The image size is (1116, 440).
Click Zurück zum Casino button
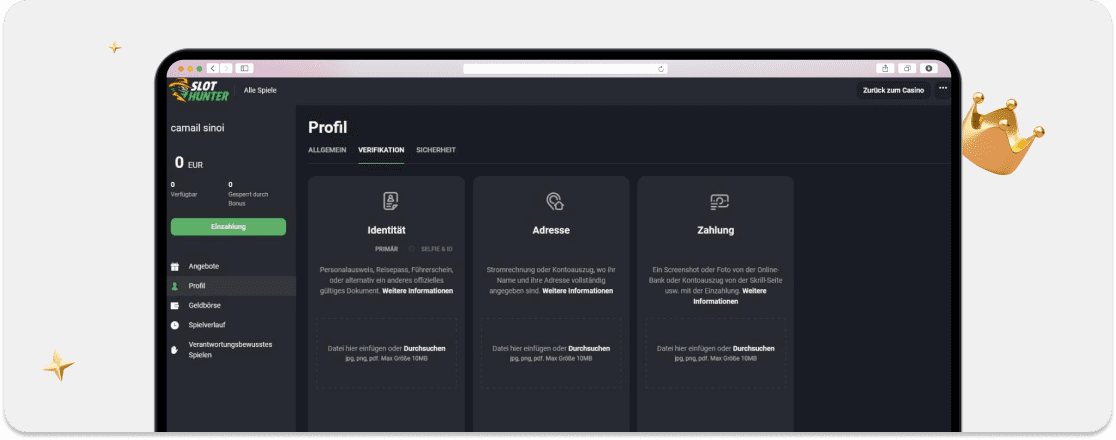tap(893, 90)
